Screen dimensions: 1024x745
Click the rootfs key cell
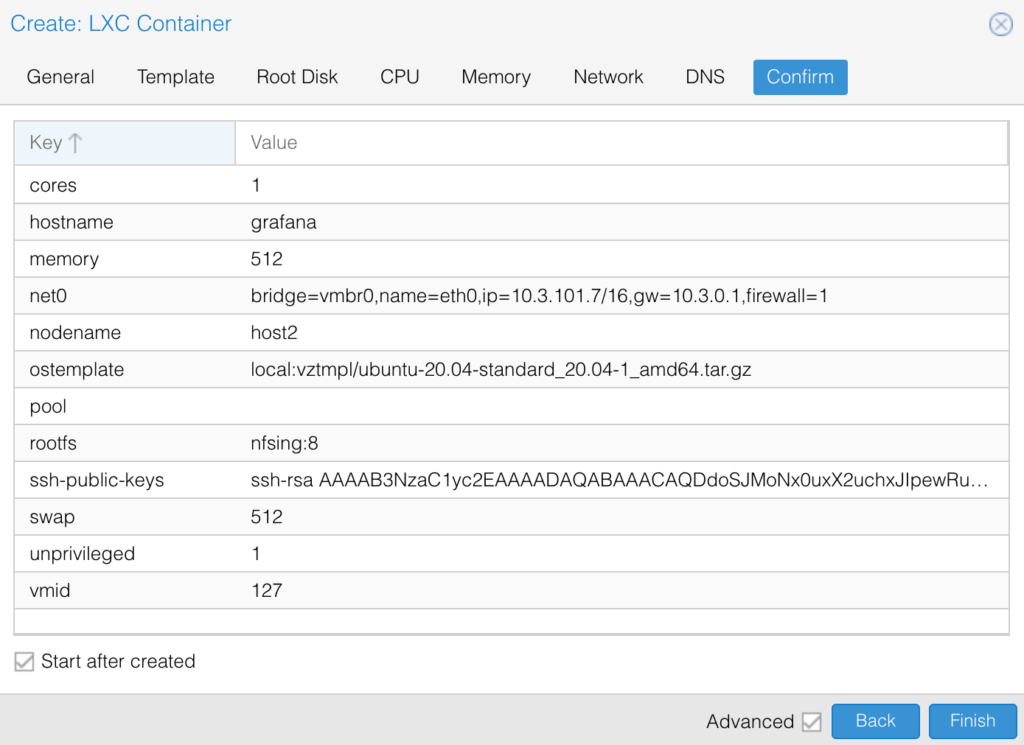(x=124, y=443)
